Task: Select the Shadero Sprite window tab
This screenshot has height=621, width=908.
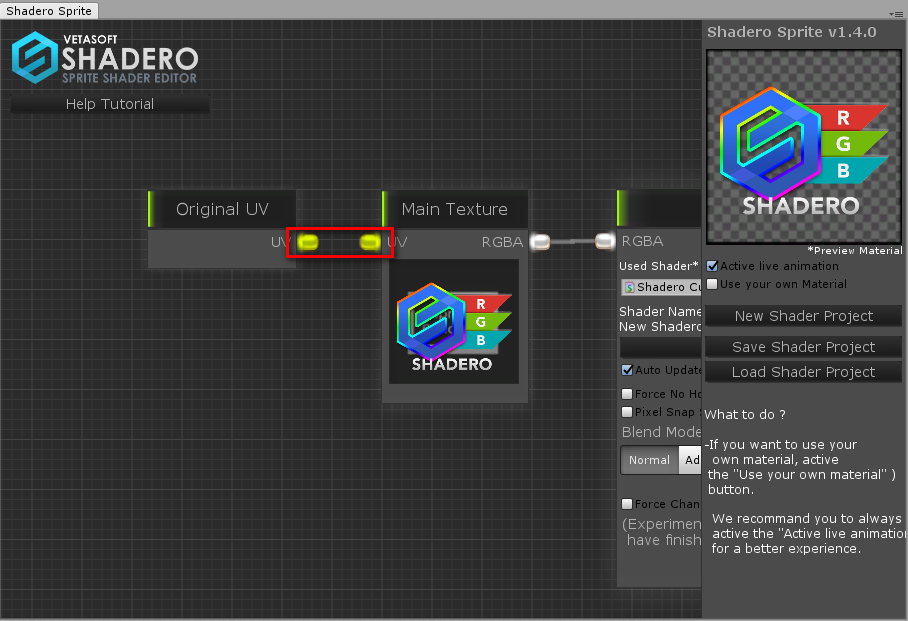Action: 49,10
